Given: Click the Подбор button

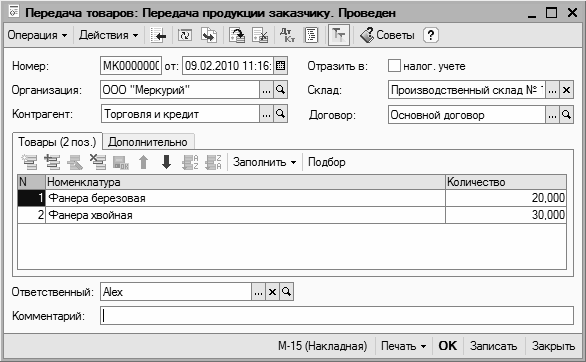Looking at the screenshot, I should pos(327,162).
